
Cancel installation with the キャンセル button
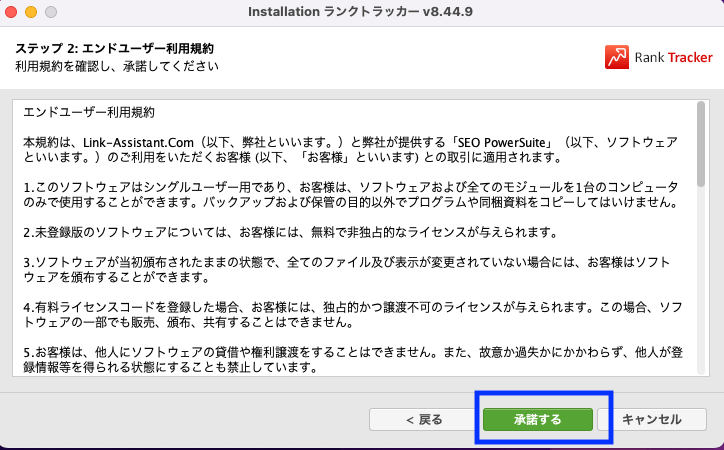point(652,420)
